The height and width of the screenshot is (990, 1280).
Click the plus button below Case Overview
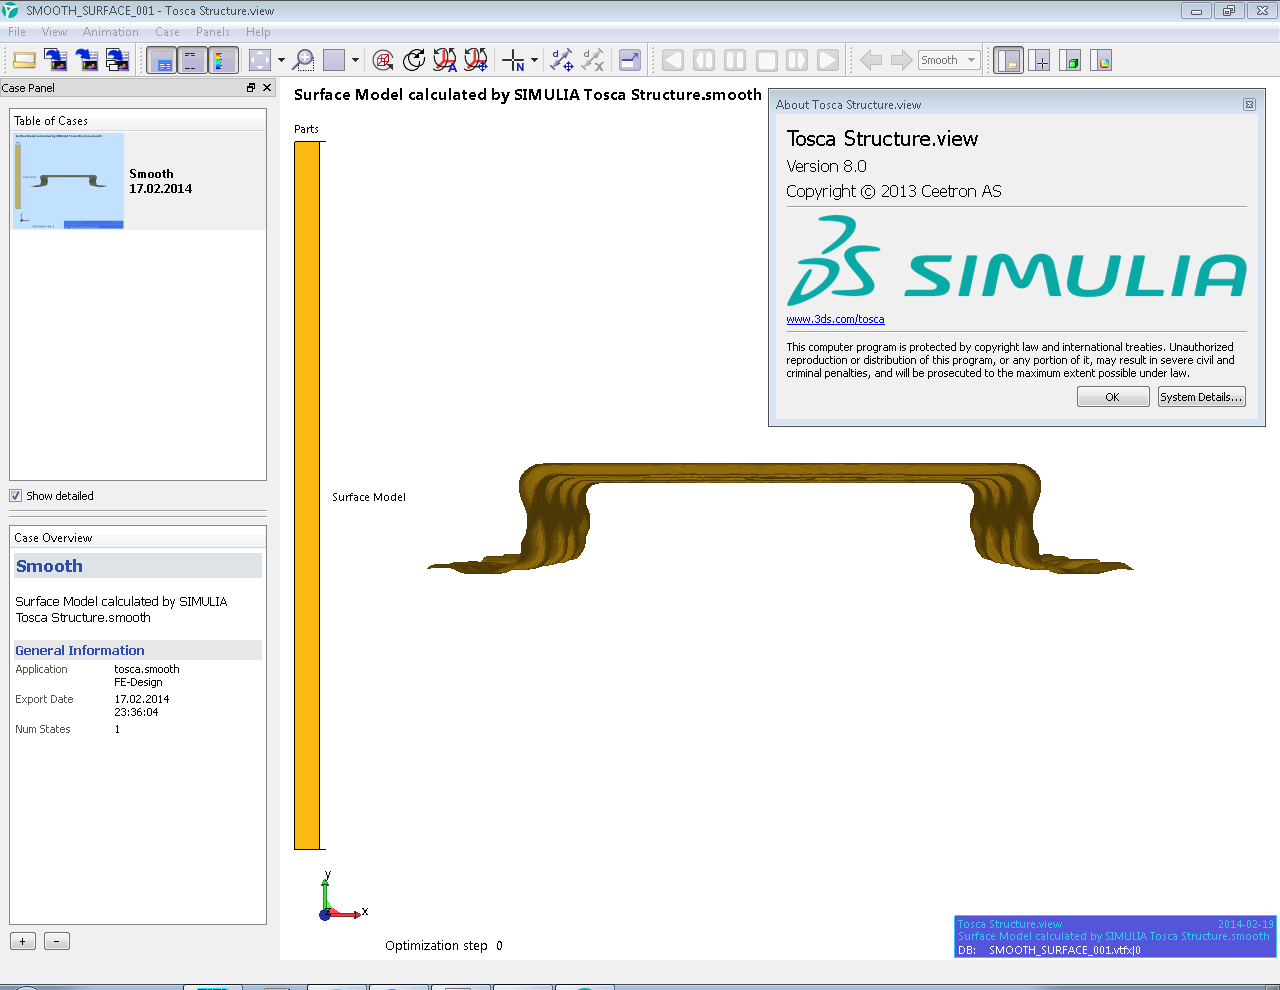[23, 941]
